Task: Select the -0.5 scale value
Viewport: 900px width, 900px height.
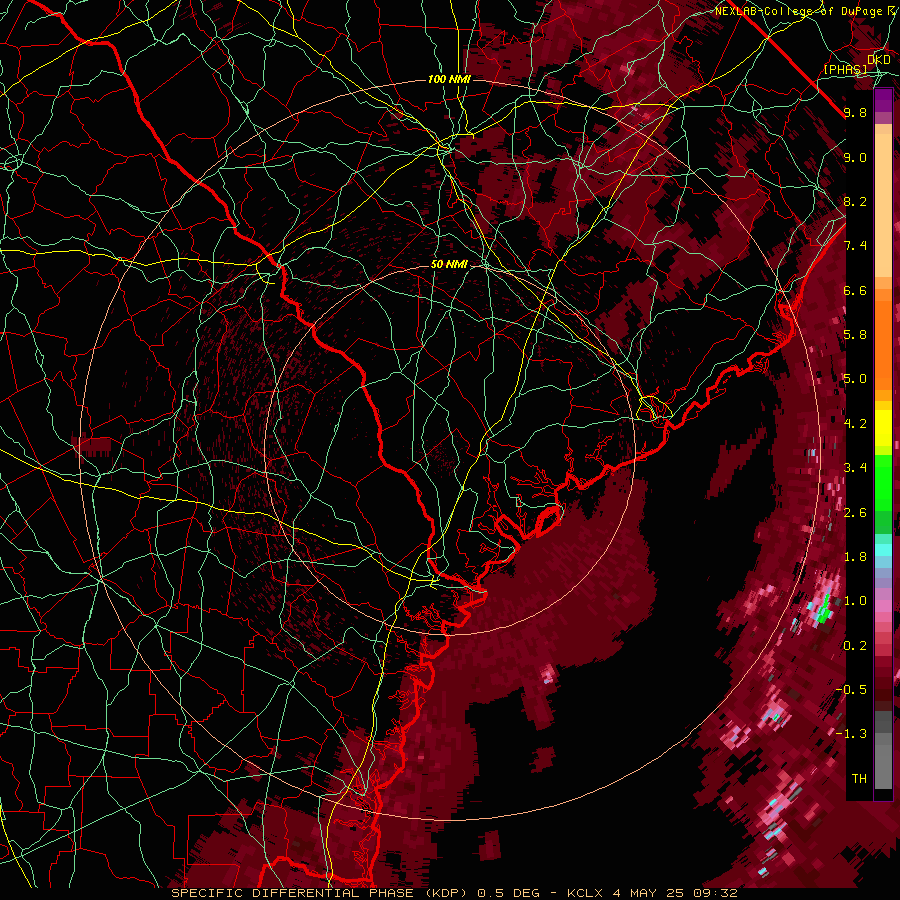Action: (851, 690)
